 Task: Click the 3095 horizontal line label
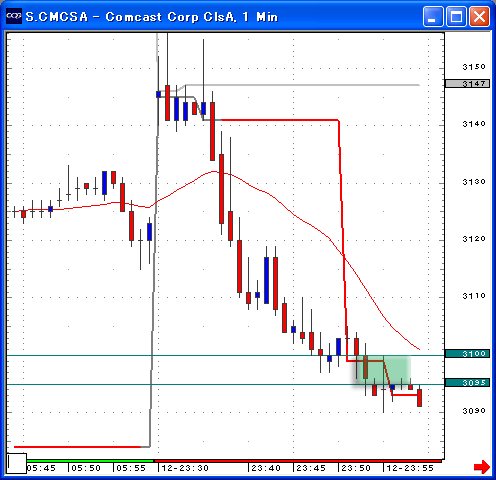tap(467, 383)
